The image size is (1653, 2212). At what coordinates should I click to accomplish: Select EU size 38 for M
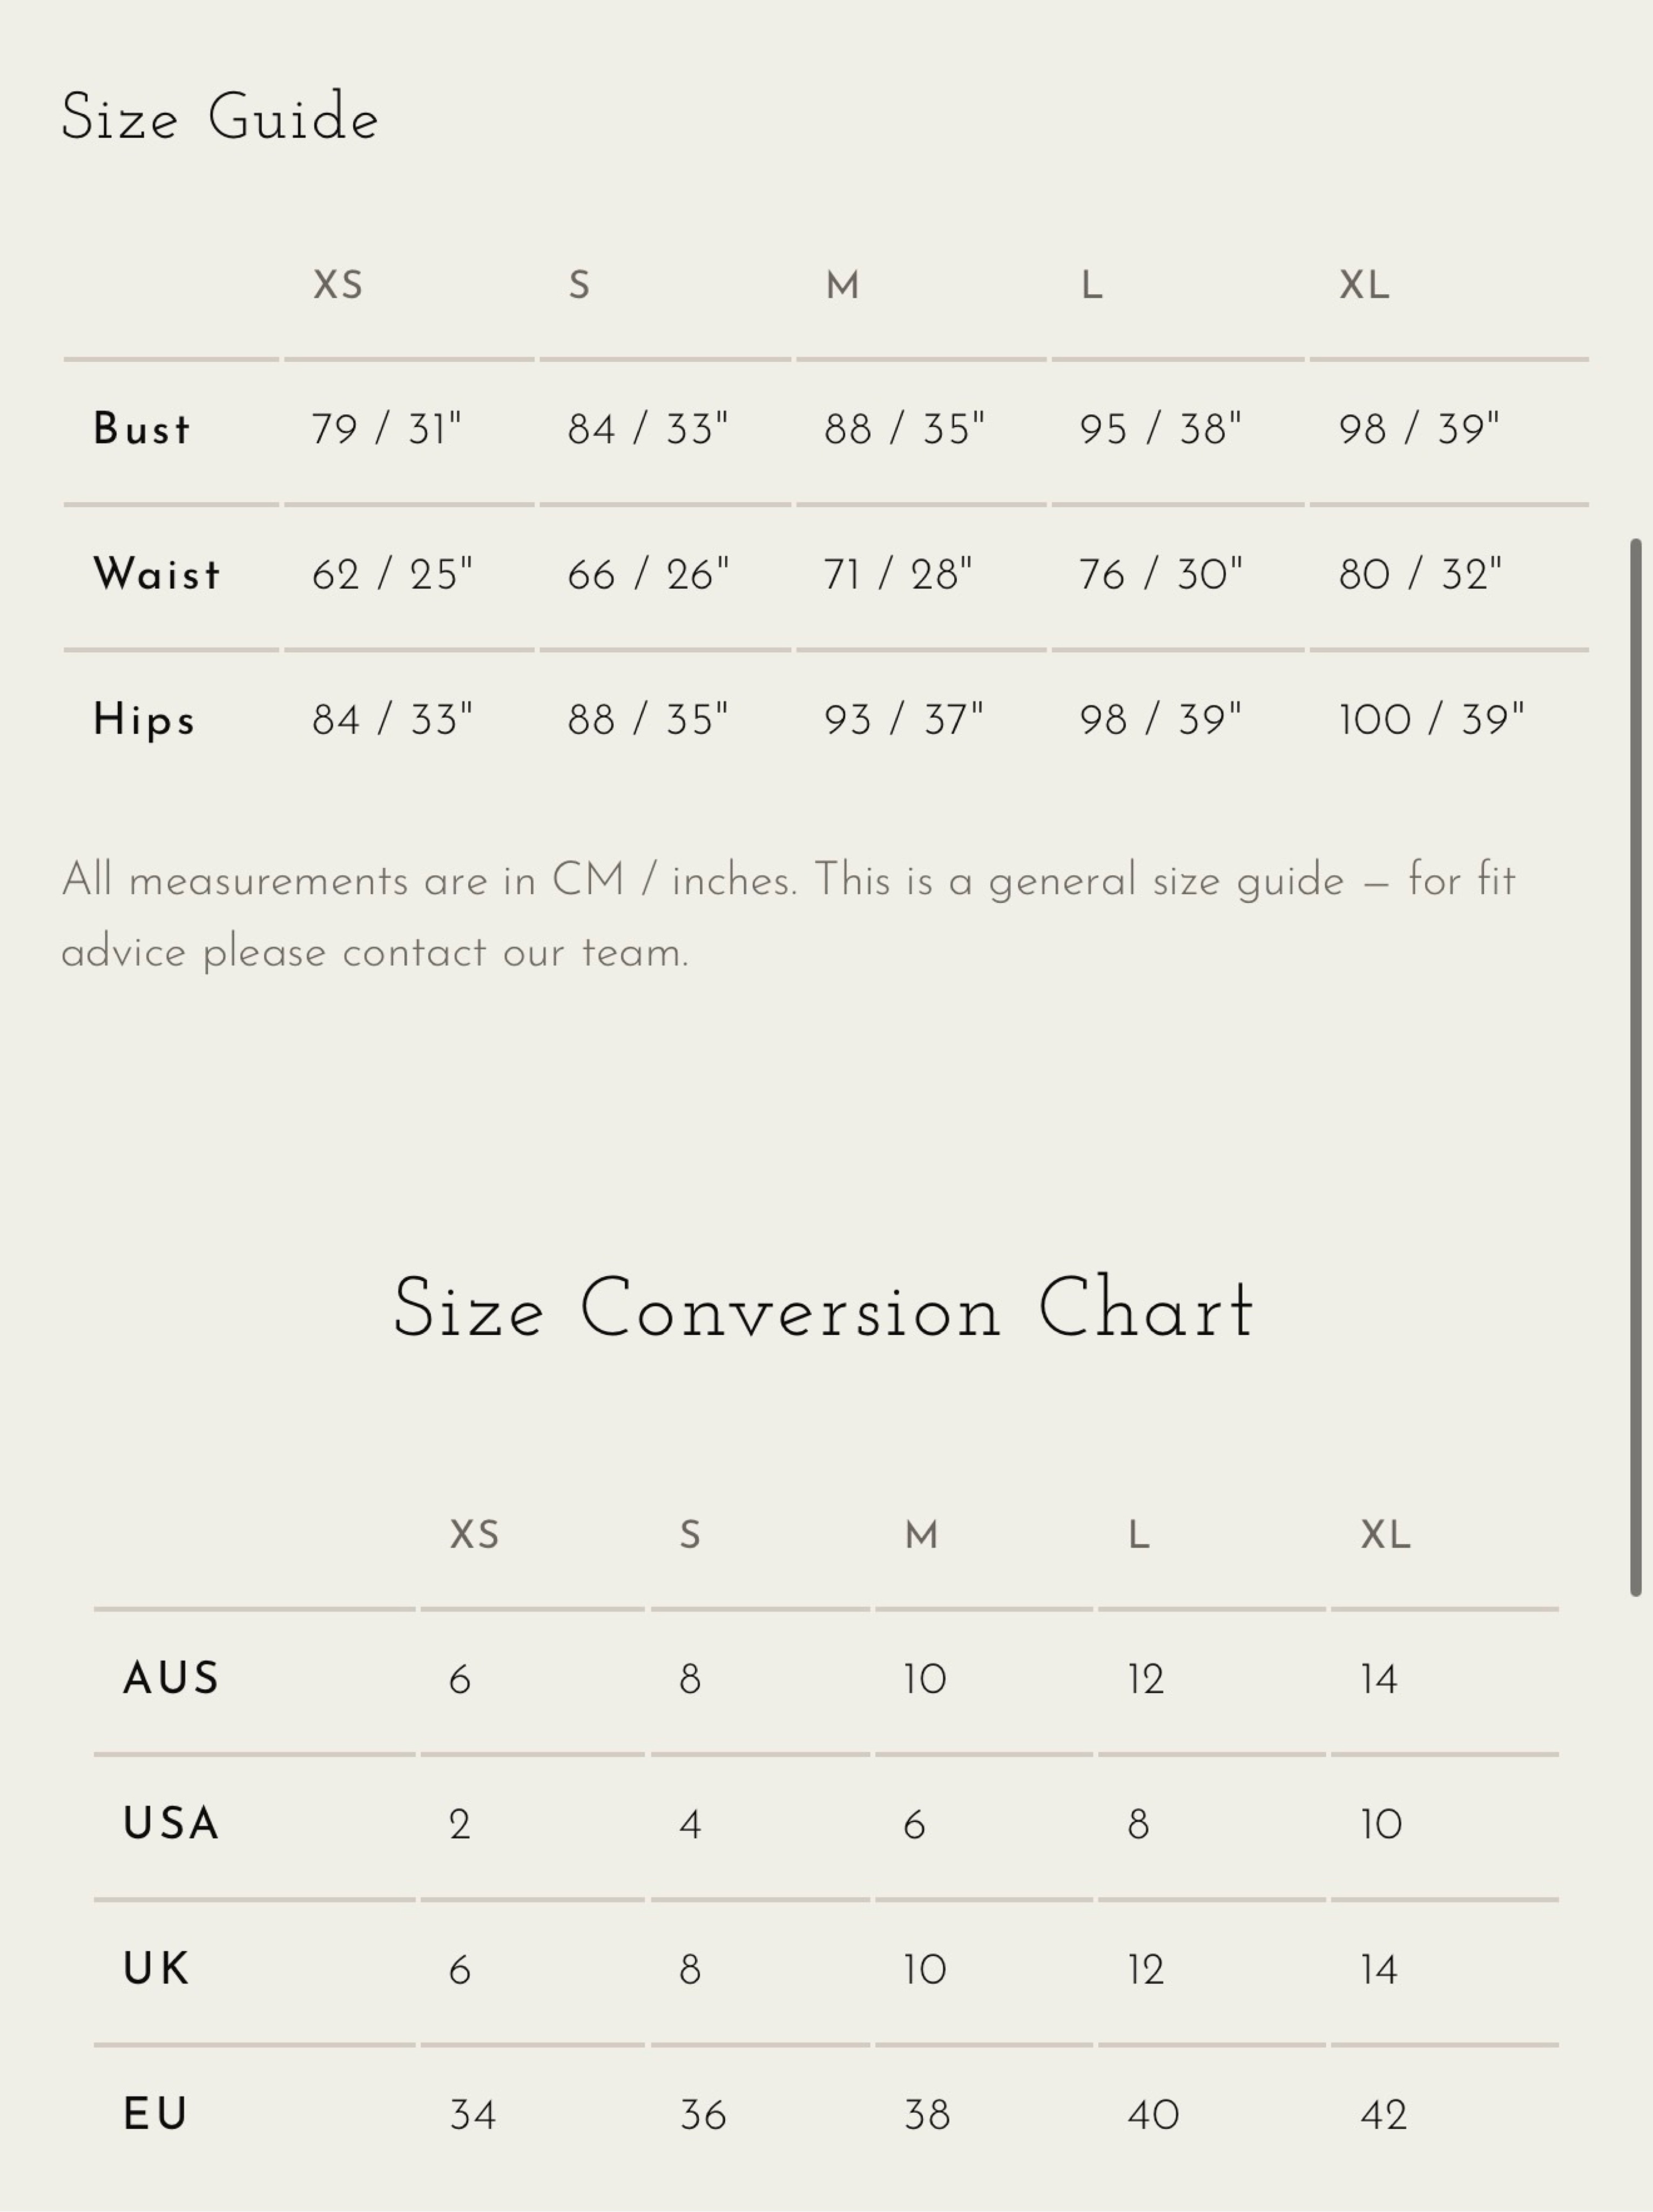coord(926,2115)
